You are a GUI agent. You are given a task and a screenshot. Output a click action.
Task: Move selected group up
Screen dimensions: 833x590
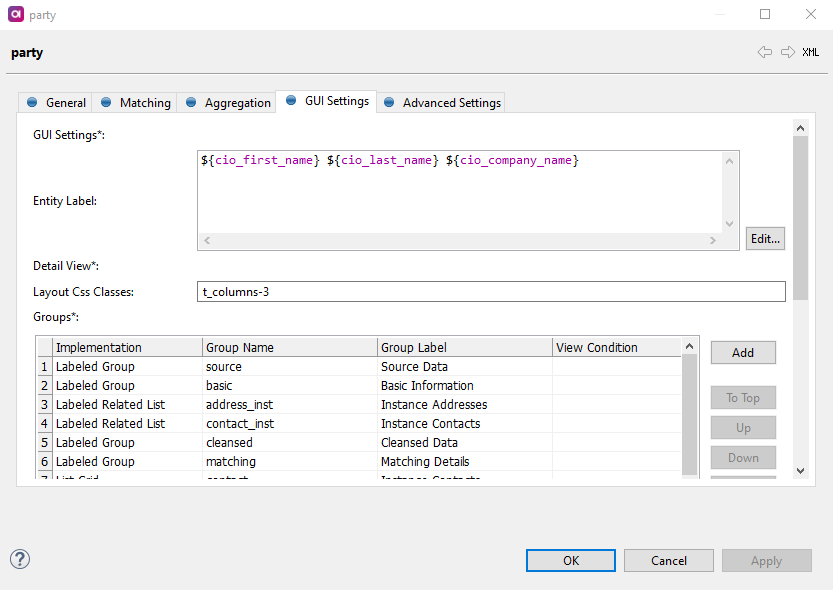[x=742, y=427]
